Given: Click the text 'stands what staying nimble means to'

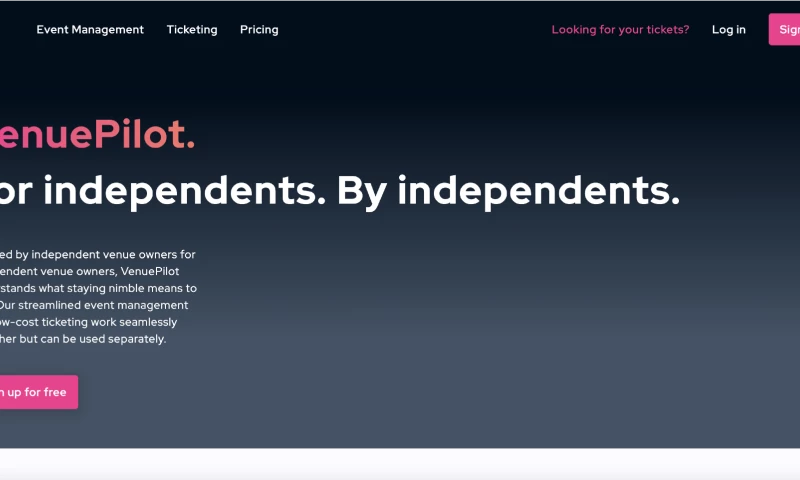Looking at the screenshot, I should point(98,288).
